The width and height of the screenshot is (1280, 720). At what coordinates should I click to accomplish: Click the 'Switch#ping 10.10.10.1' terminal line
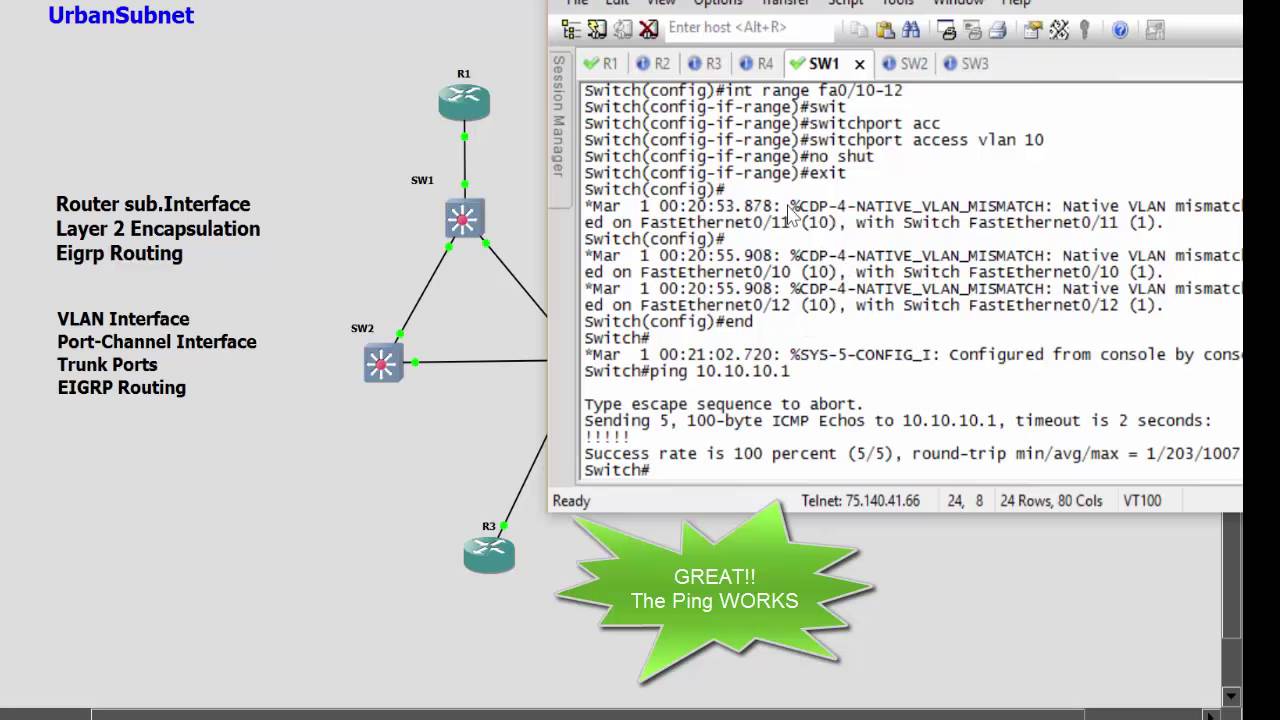[687, 371]
